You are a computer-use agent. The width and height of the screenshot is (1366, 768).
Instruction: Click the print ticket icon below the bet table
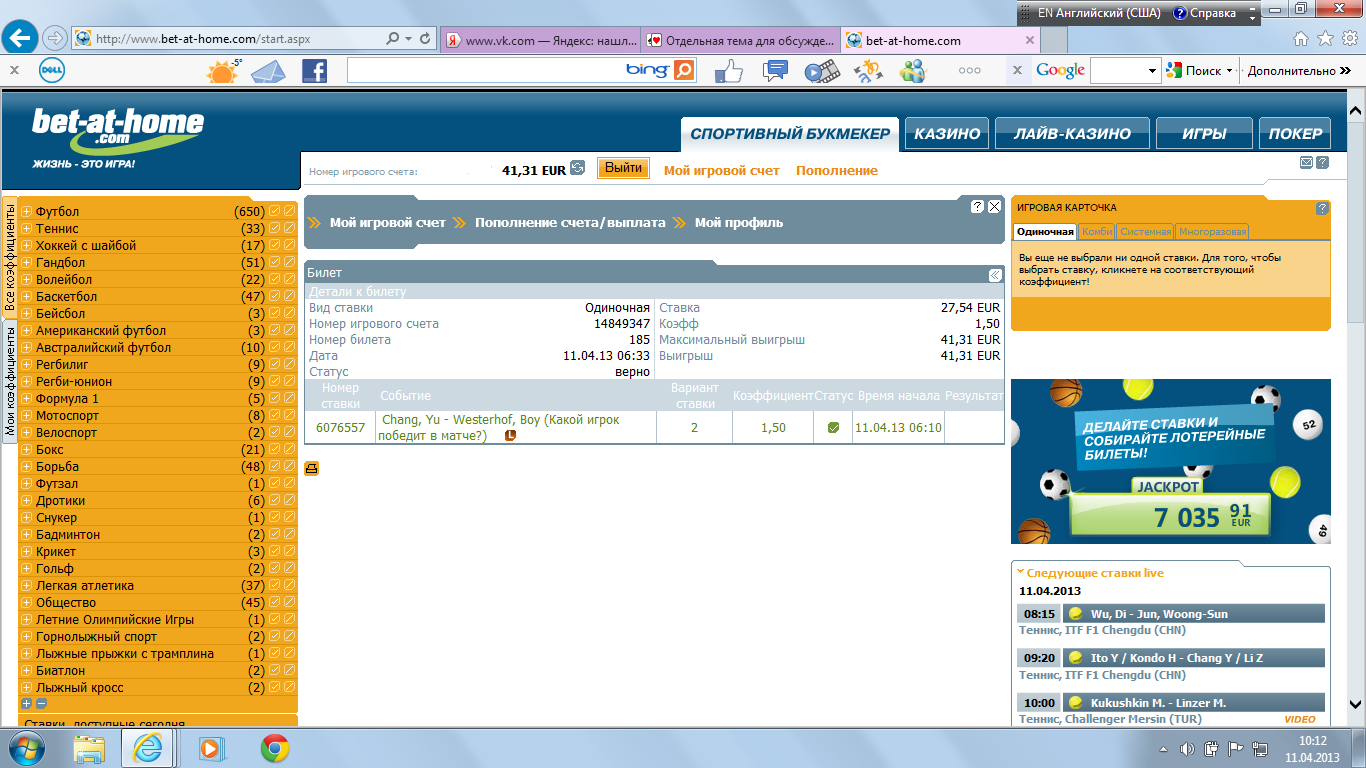pyautogui.click(x=312, y=468)
